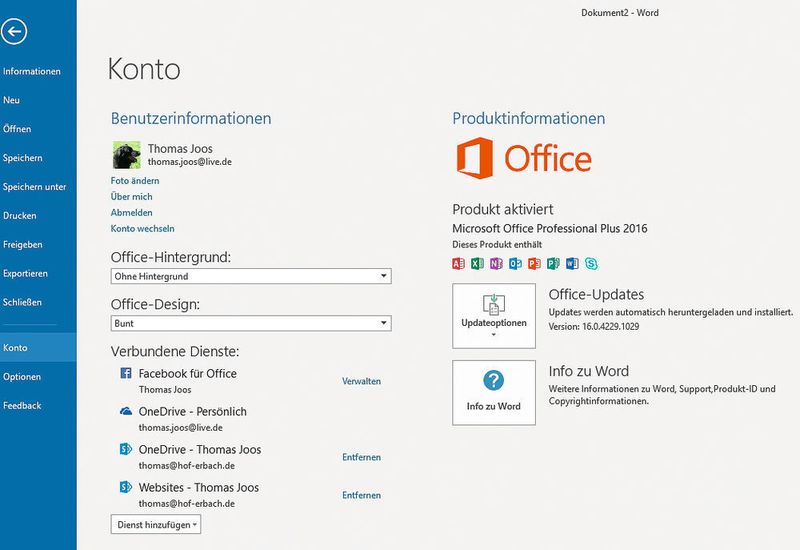Click the Dokument2 - Word title
The image size is (800, 550).
coord(619,13)
